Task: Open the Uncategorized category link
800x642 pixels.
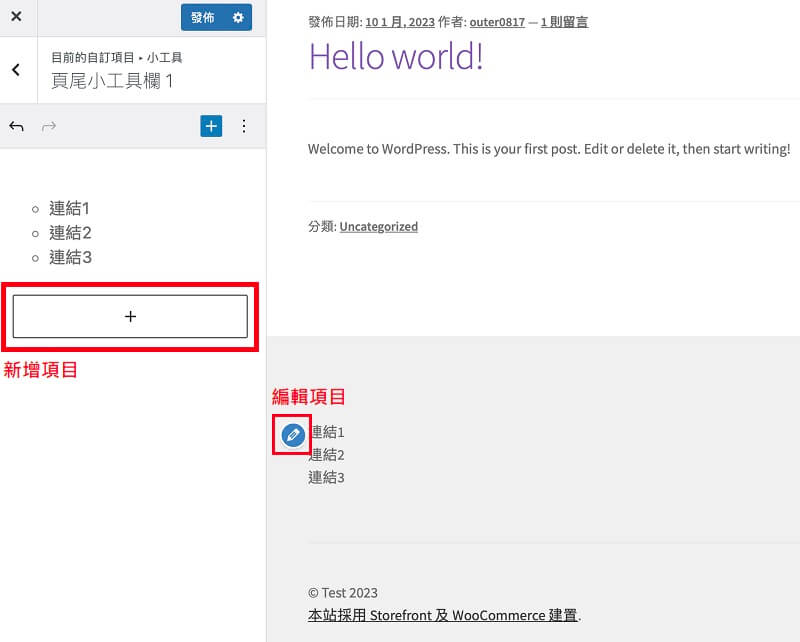Action: tap(379, 227)
